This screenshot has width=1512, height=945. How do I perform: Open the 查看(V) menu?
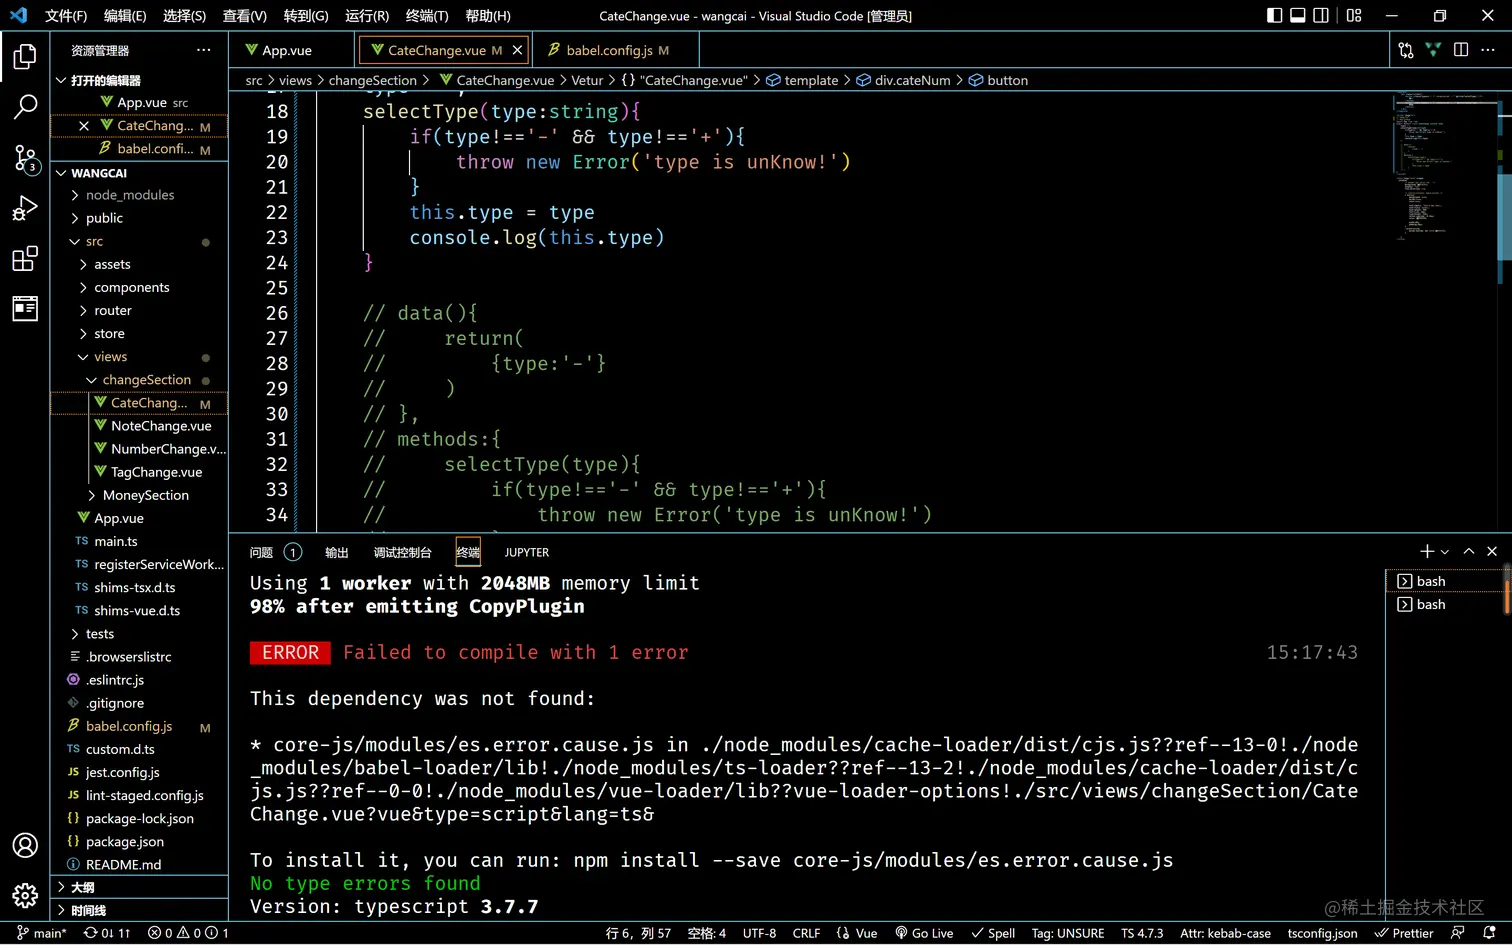[244, 16]
